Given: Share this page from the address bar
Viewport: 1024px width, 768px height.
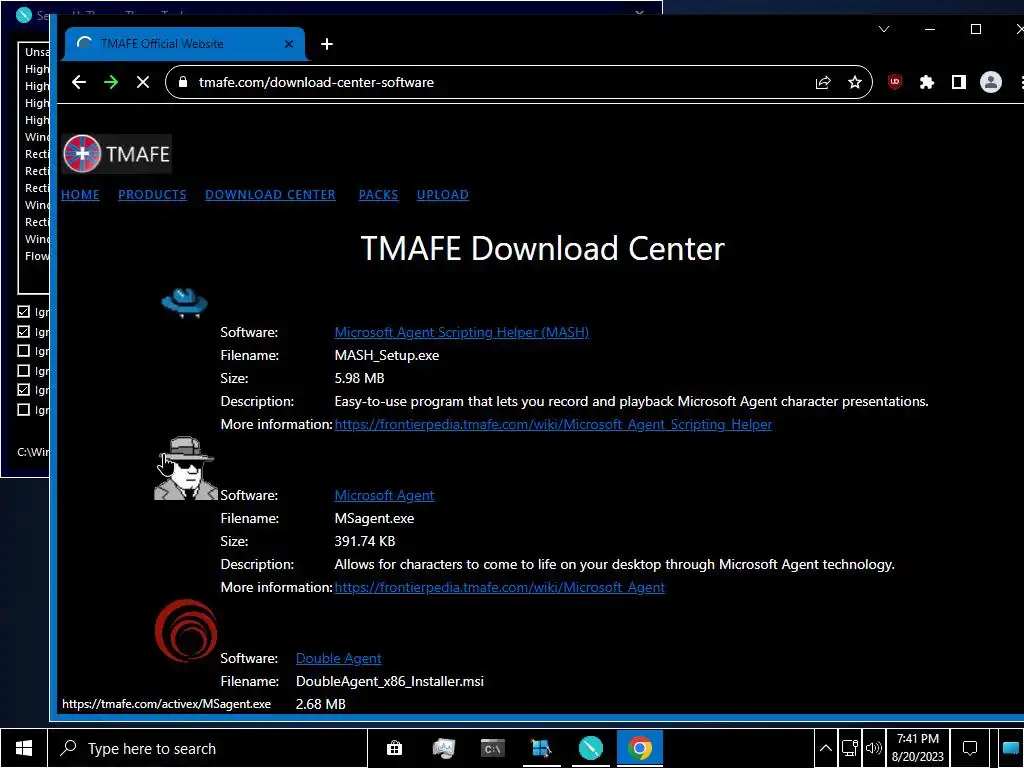Looking at the screenshot, I should point(823,82).
